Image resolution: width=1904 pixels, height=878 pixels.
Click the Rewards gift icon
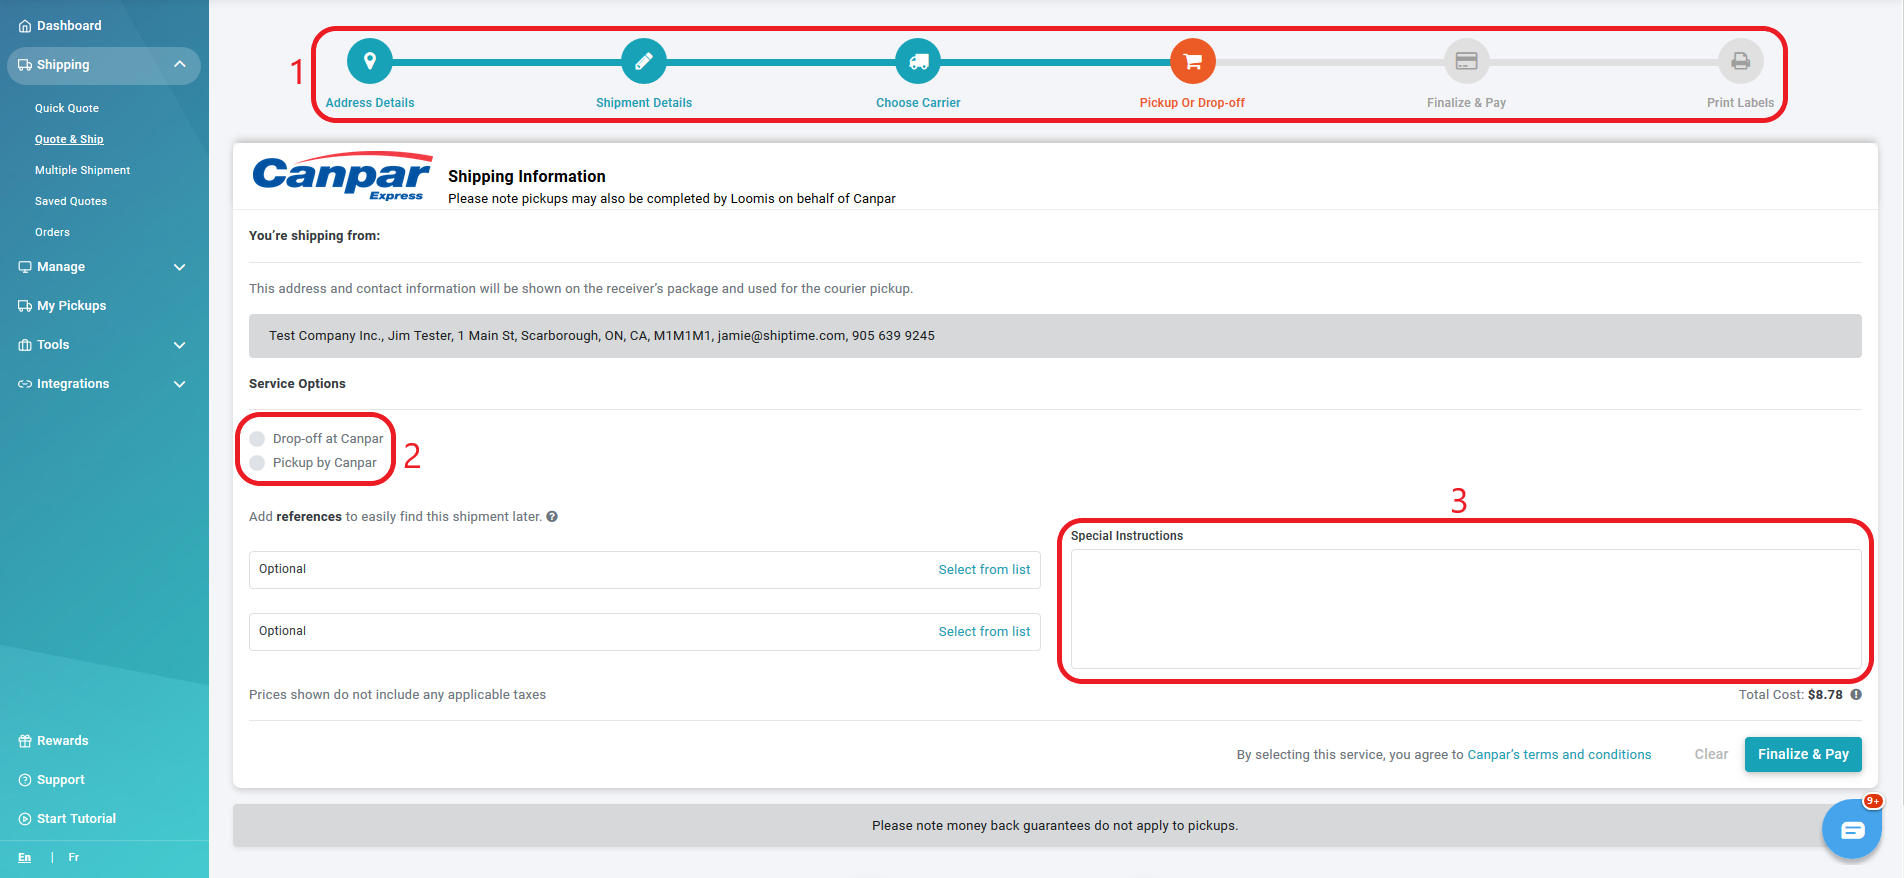pos(25,741)
